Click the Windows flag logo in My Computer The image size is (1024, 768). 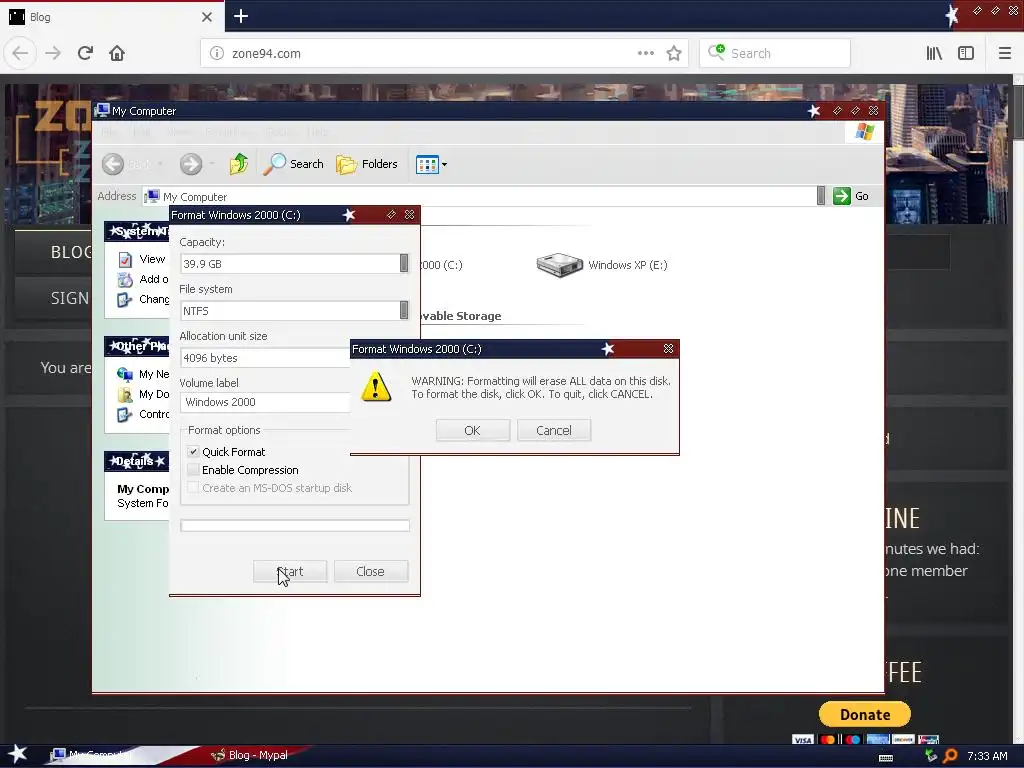coord(865,132)
